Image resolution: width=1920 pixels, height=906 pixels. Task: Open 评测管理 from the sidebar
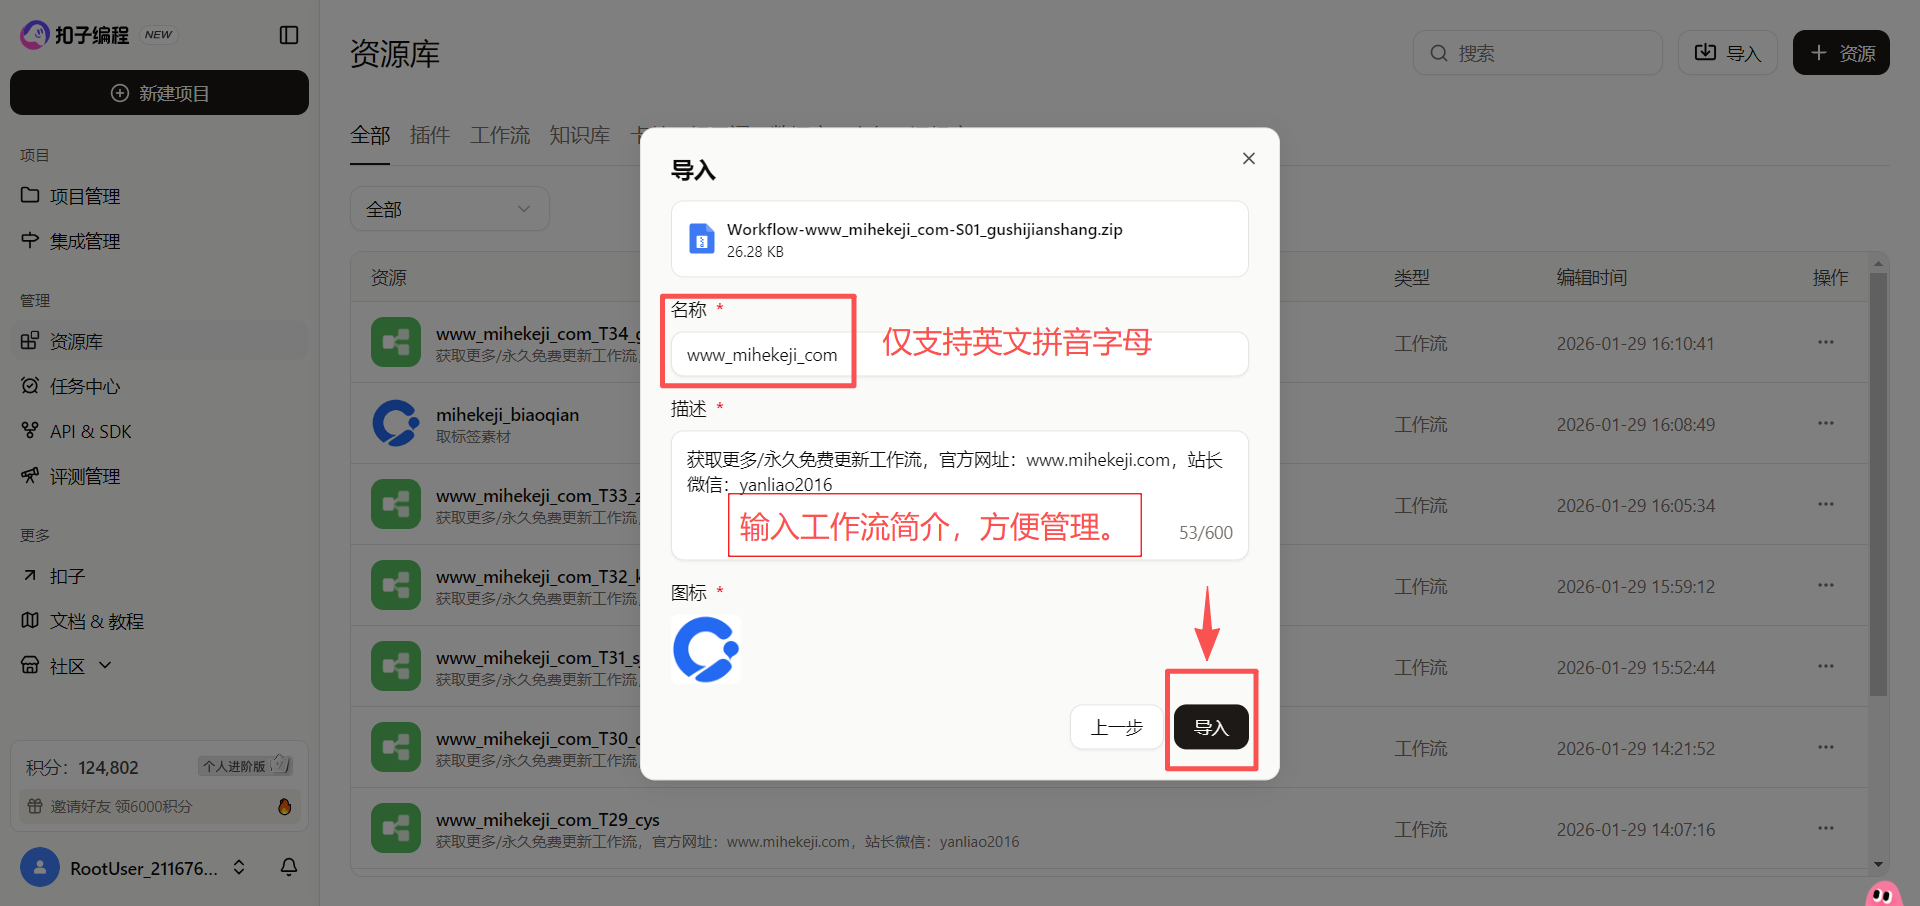coord(84,475)
